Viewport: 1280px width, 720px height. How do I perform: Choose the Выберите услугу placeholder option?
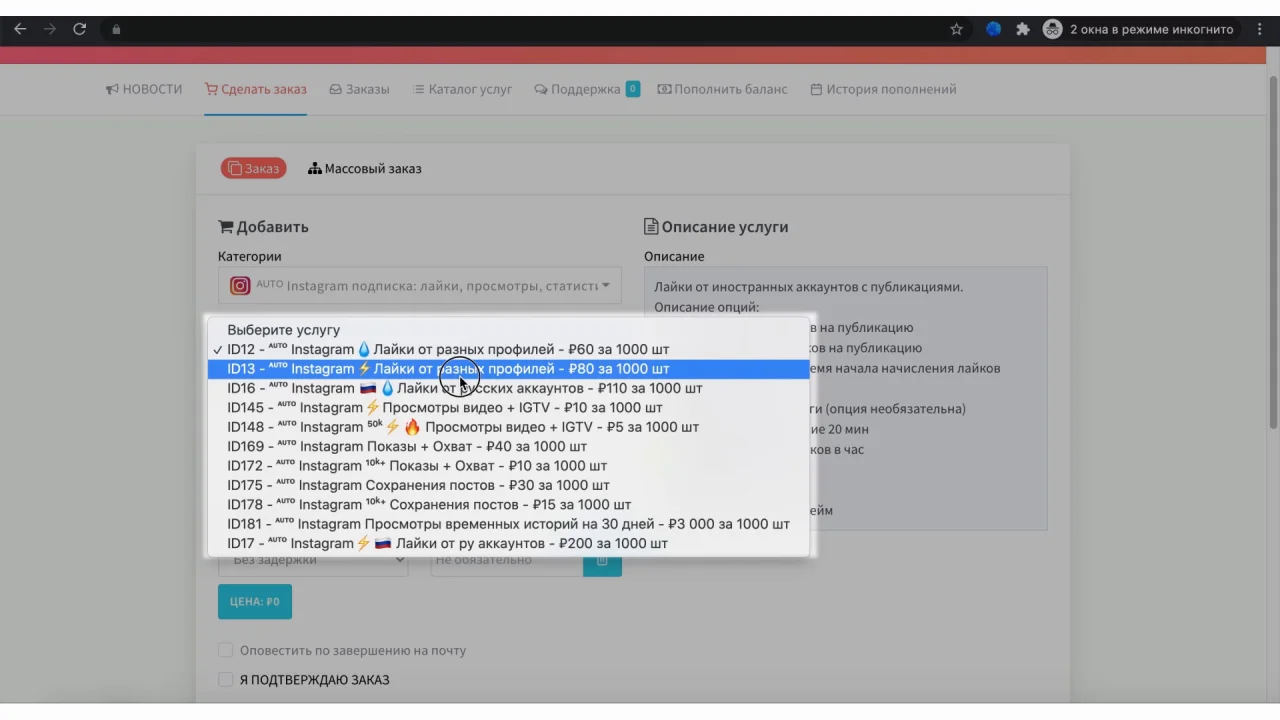pyautogui.click(x=508, y=330)
